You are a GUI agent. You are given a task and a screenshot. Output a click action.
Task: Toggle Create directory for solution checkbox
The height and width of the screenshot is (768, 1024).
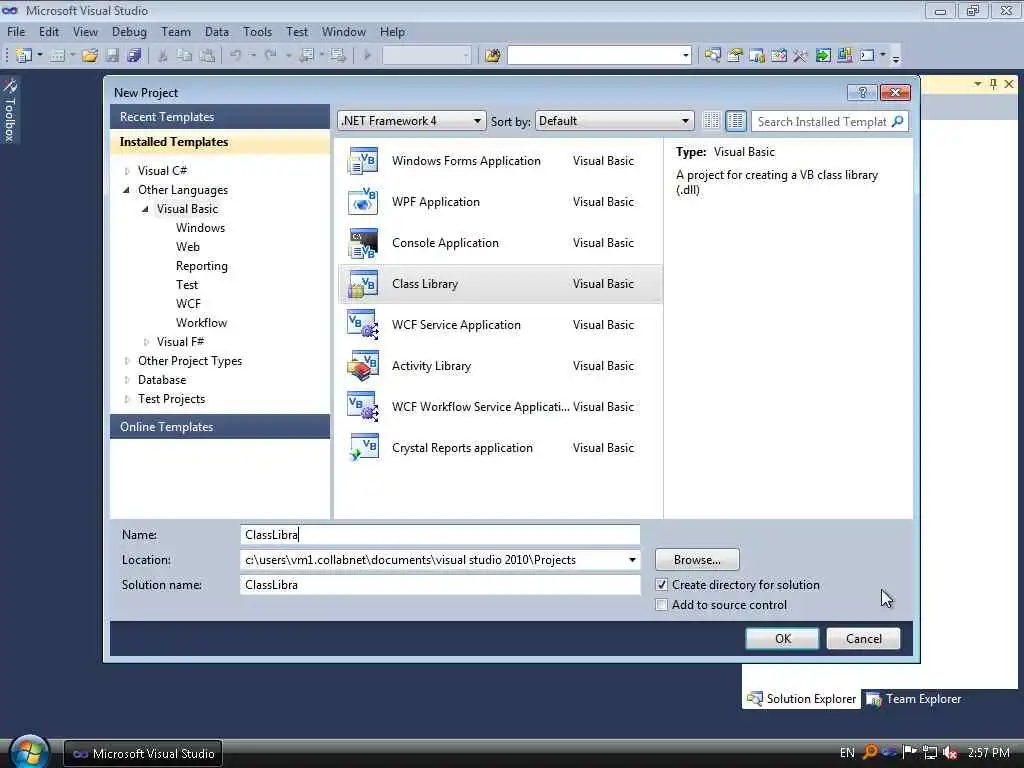coord(662,584)
